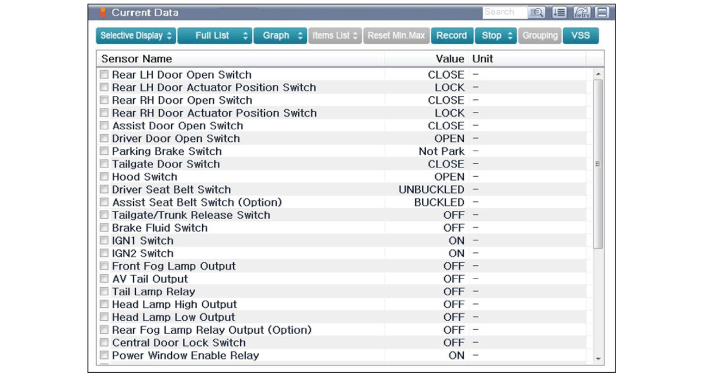Click the split window icon in title bar
Image resolution: width=703 pixels, height=377 pixels.
[x=602, y=13]
